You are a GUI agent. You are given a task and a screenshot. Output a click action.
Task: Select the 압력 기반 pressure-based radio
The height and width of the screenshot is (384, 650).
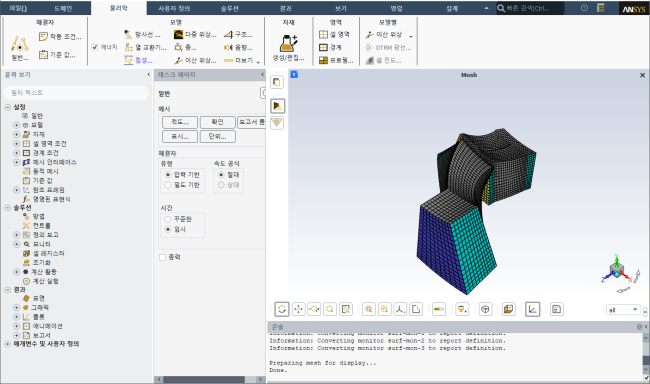click(x=168, y=175)
